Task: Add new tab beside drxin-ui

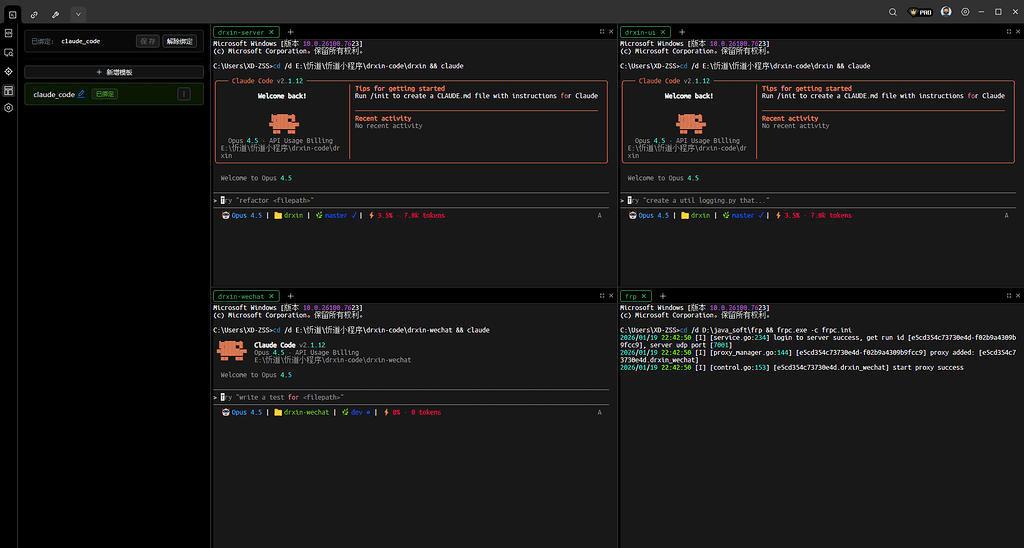Action: [682, 32]
